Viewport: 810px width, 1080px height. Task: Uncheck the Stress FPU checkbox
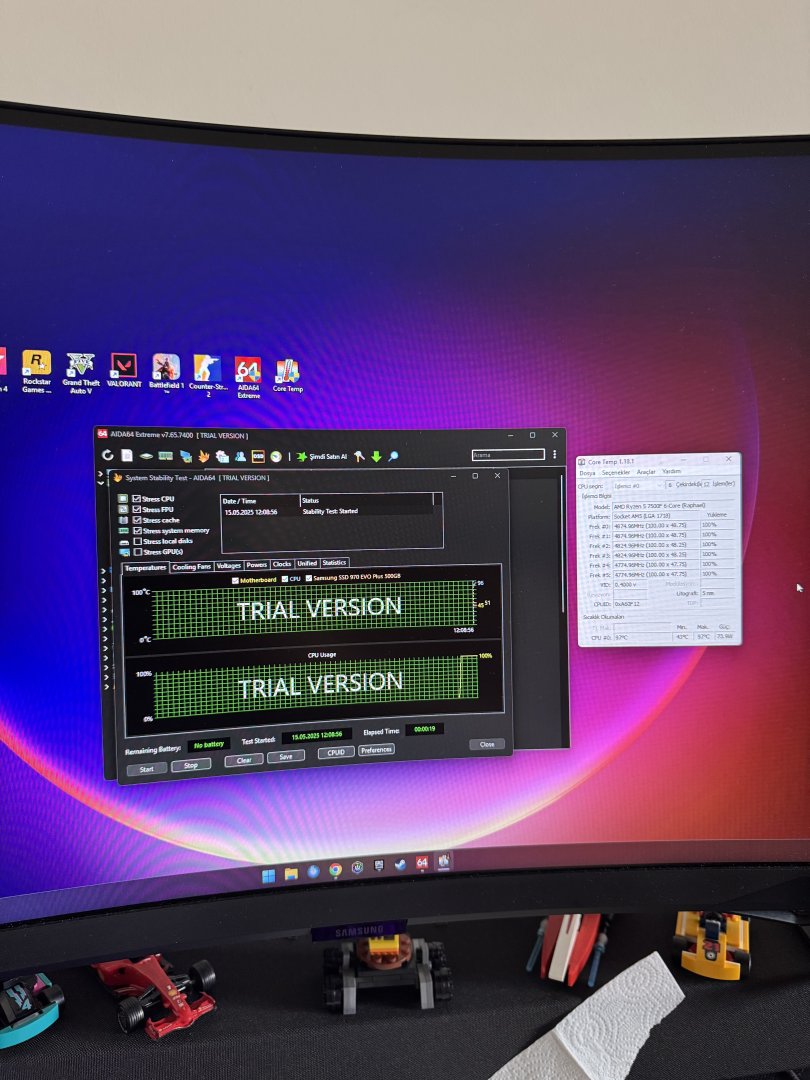[x=136, y=509]
